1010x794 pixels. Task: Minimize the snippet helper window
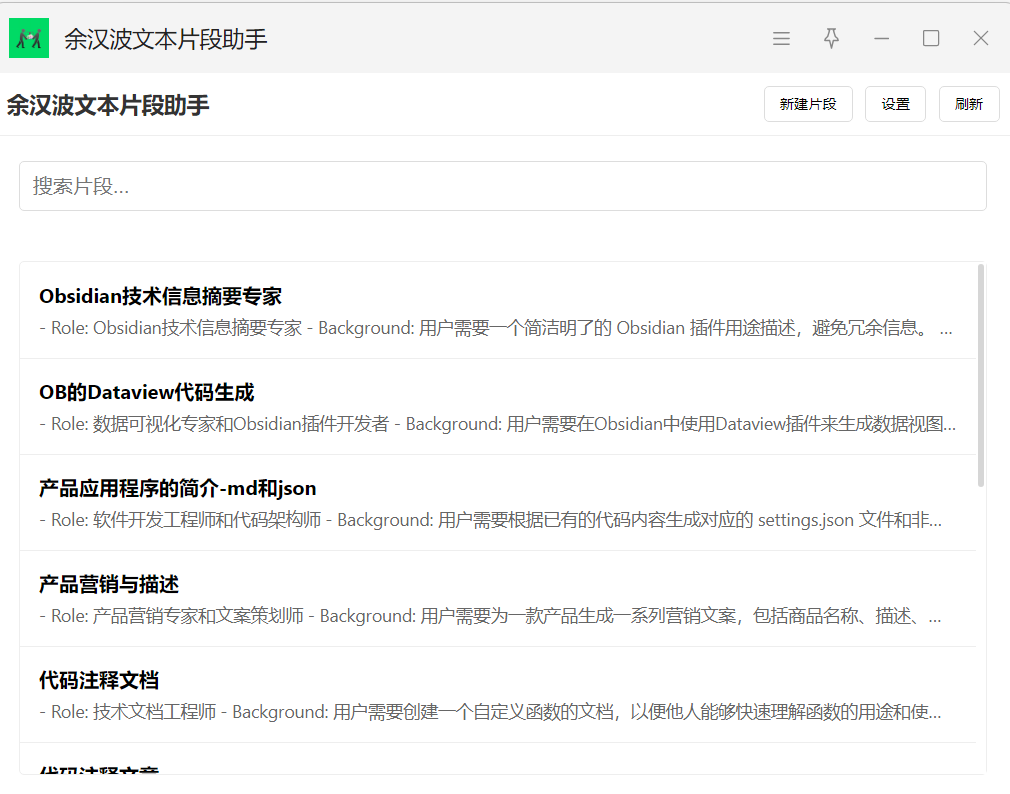881,39
